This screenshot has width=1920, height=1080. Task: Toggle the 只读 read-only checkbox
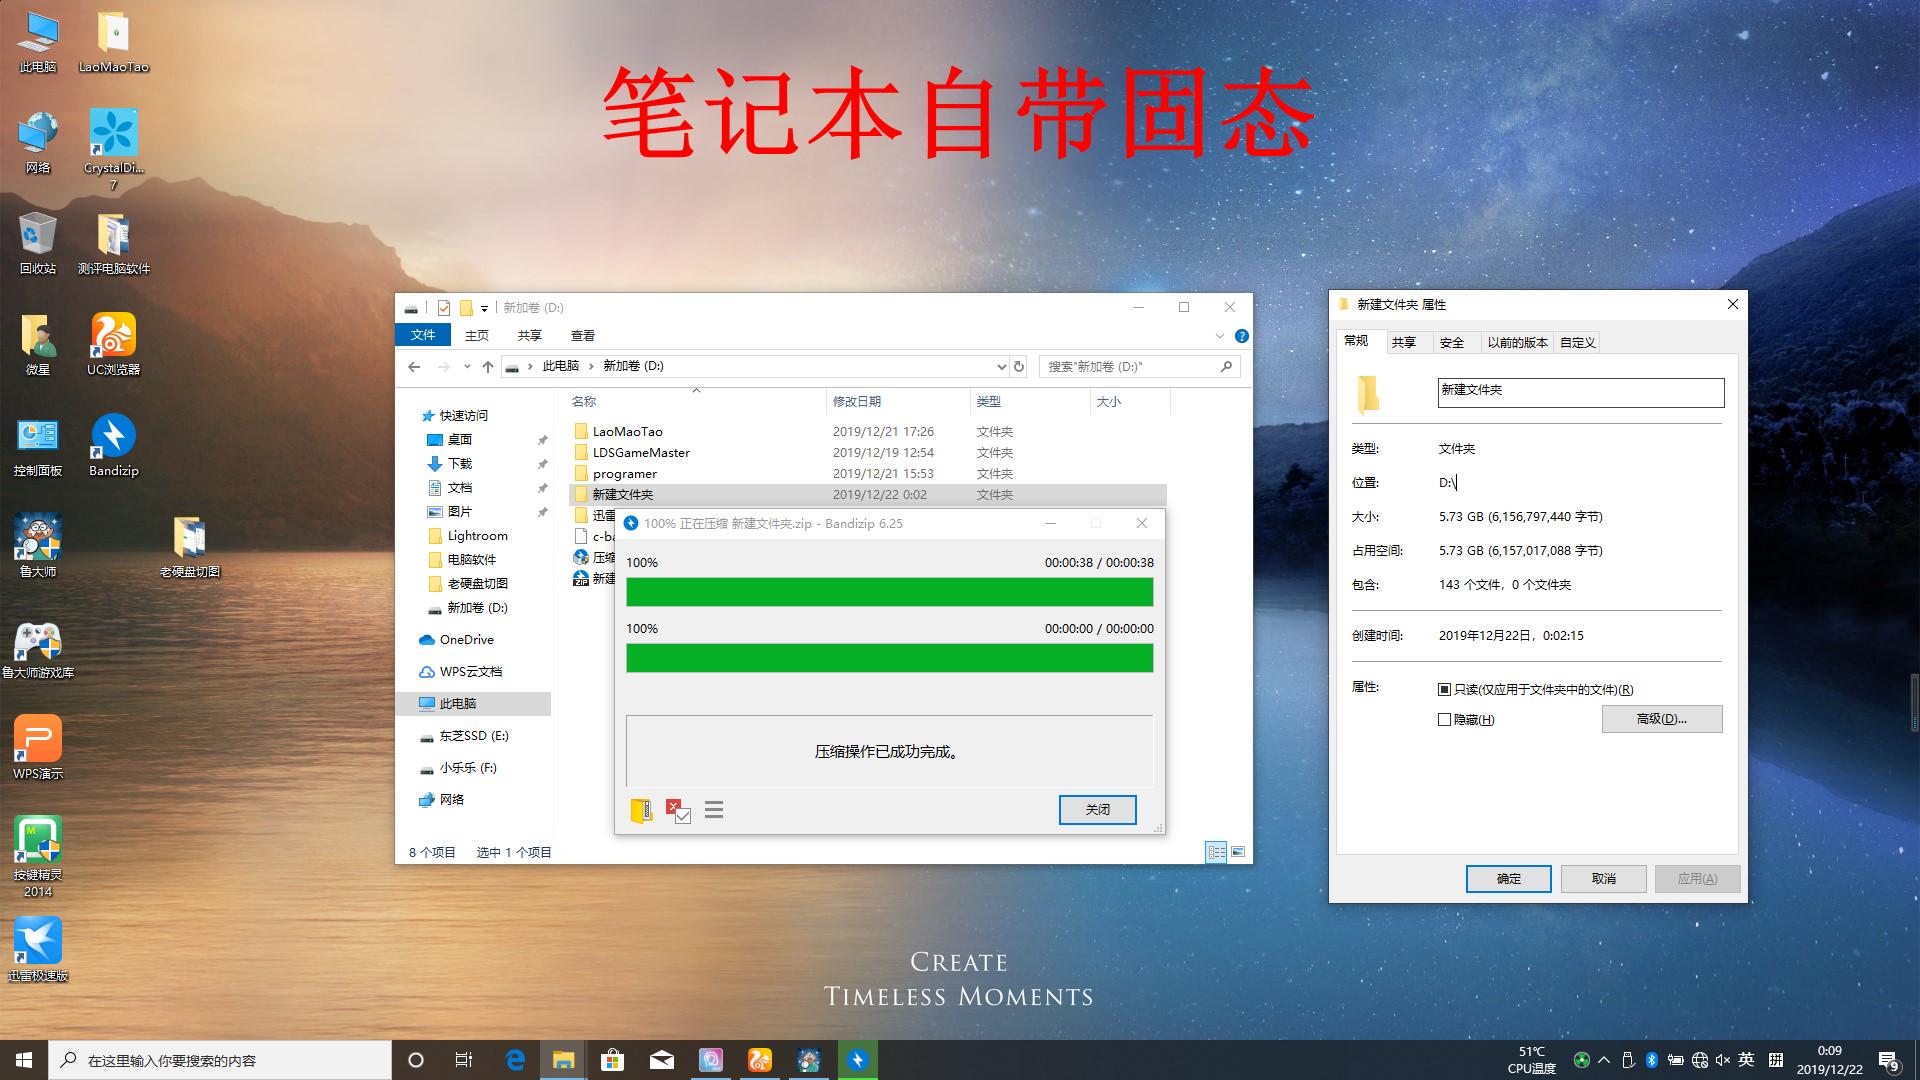coord(1444,689)
